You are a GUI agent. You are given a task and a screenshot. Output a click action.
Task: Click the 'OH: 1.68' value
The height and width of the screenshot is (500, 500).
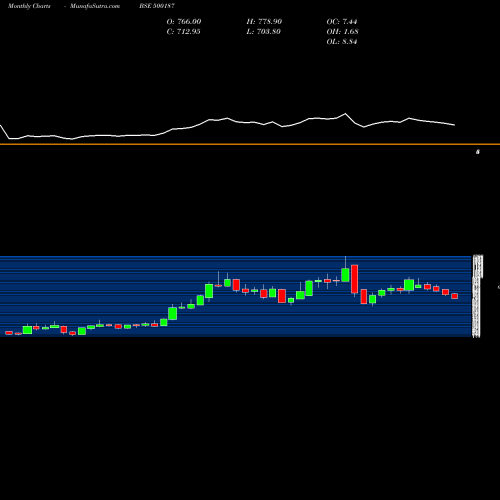[x=343, y=31]
